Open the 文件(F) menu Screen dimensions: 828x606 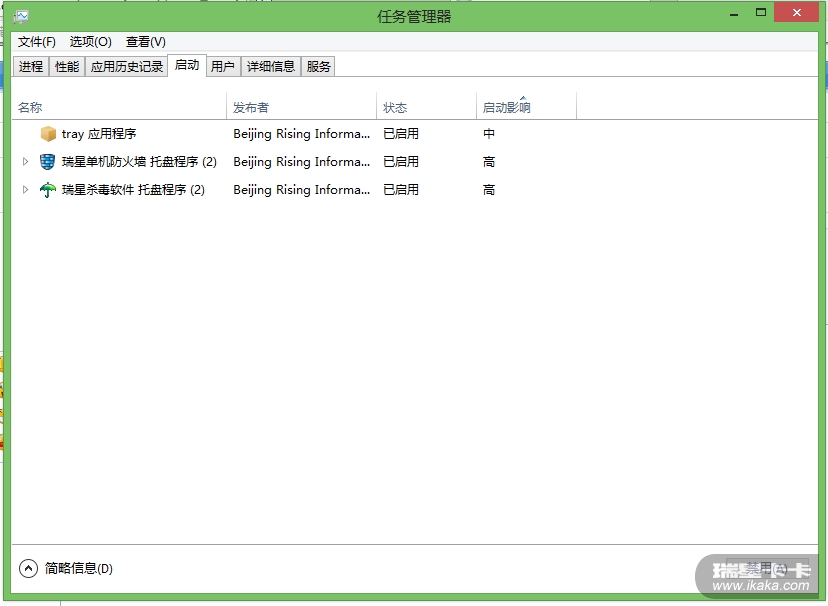click(x=36, y=42)
